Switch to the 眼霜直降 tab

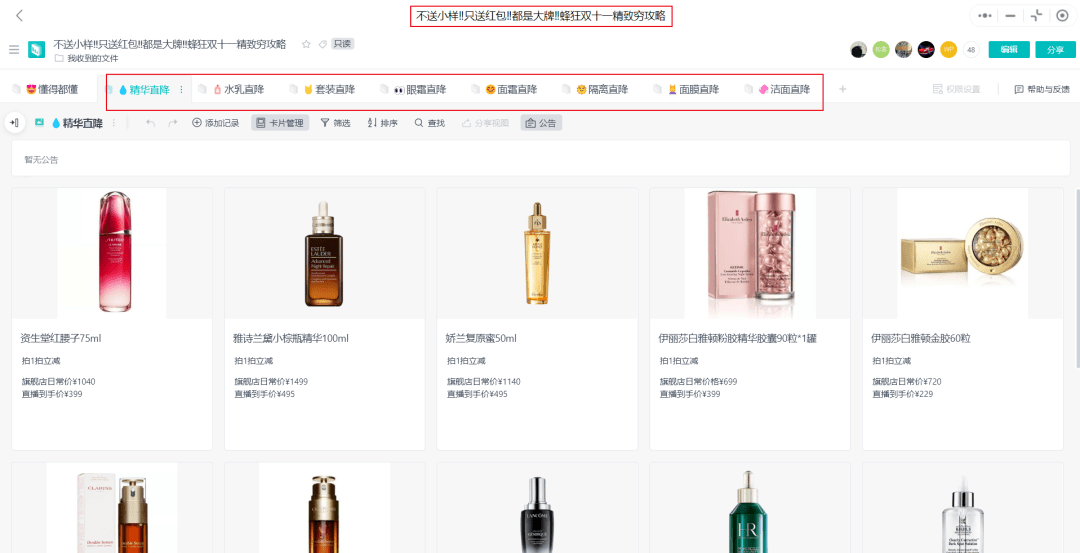tap(419, 90)
